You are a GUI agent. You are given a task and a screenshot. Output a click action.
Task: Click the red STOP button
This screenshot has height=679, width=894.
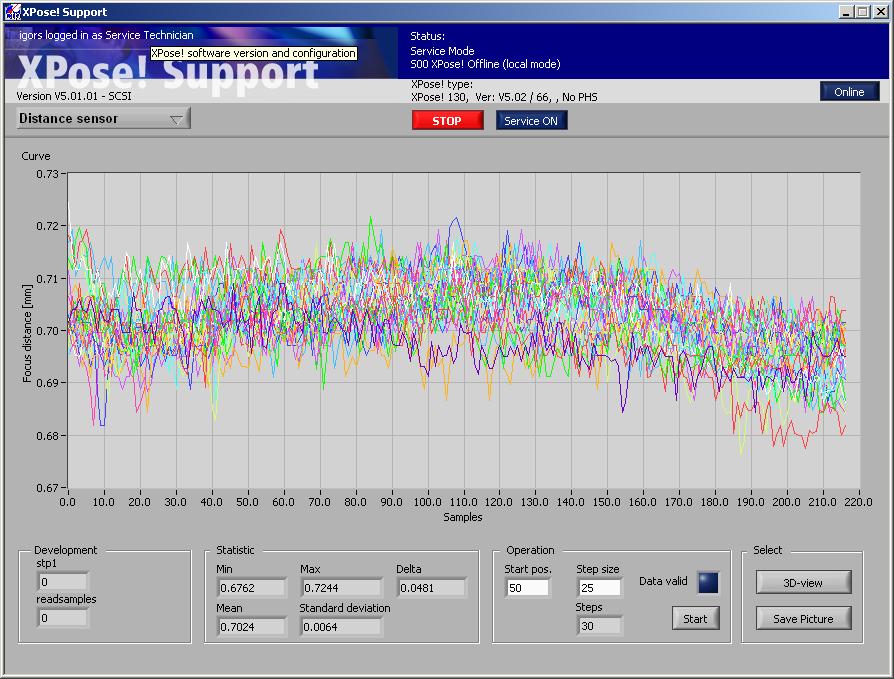448,121
